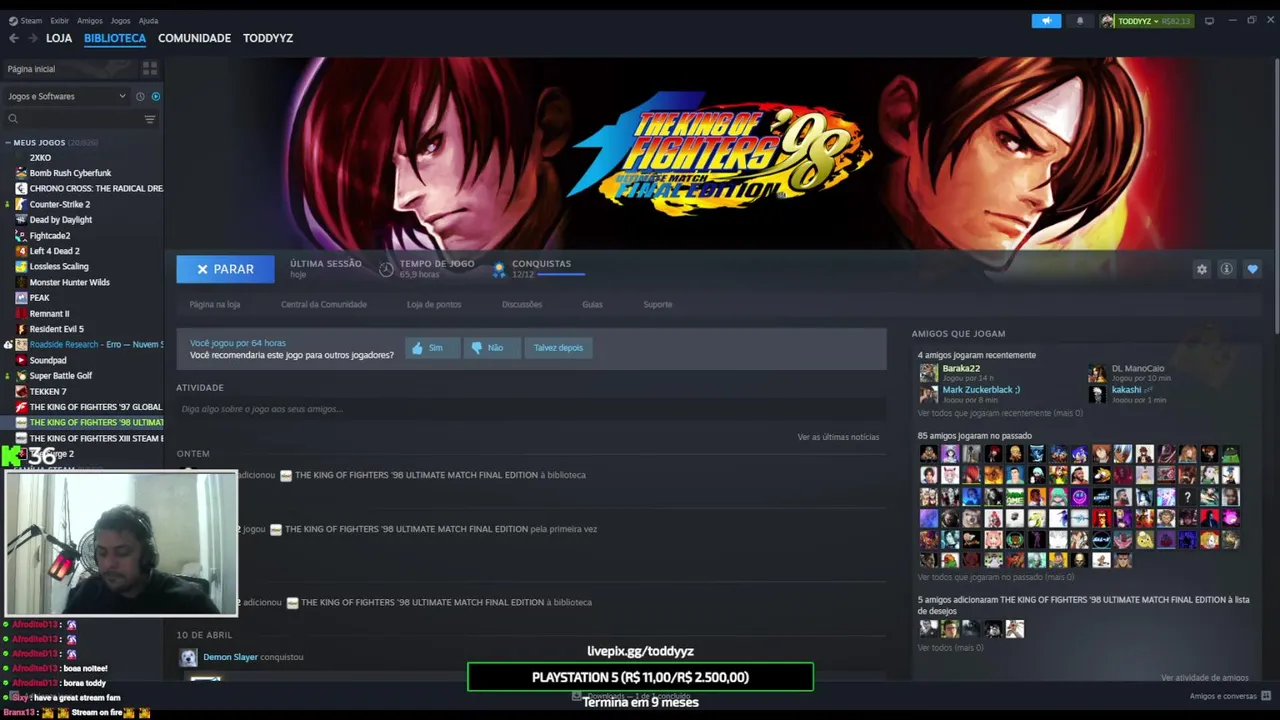Open the Exibir menu

pos(59,20)
